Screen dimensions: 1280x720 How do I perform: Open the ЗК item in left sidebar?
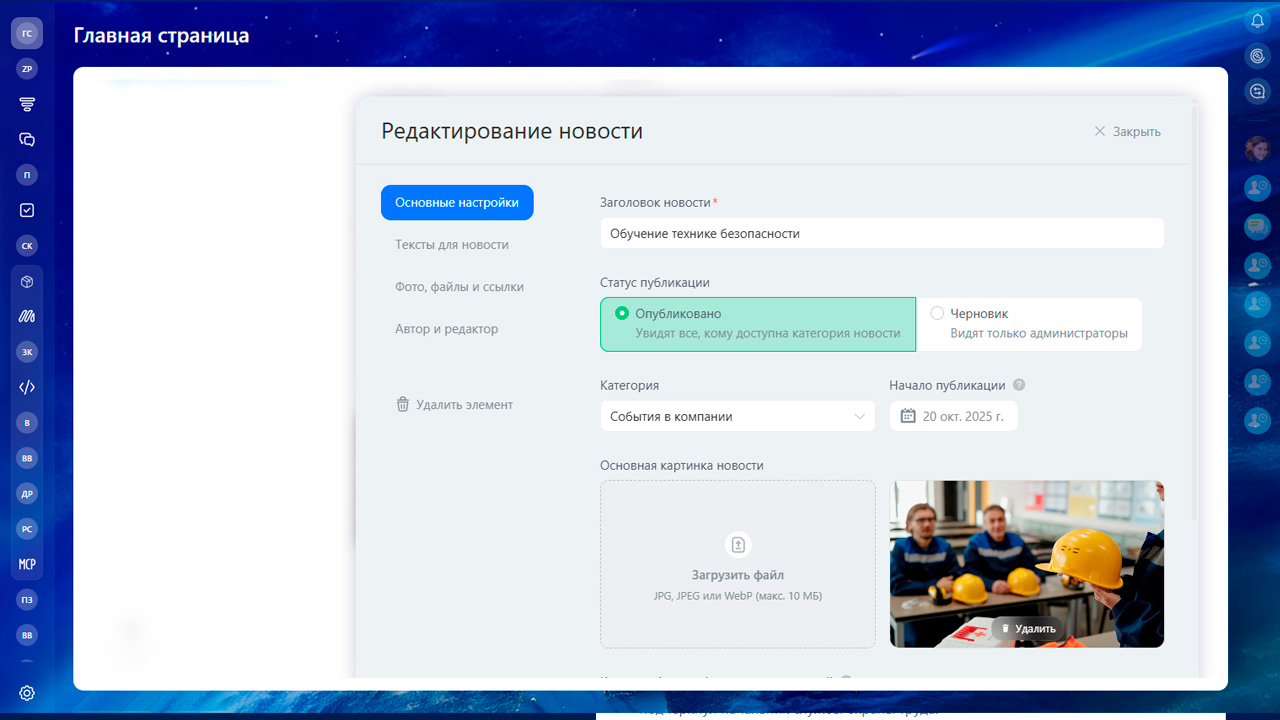pyautogui.click(x=27, y=352)
